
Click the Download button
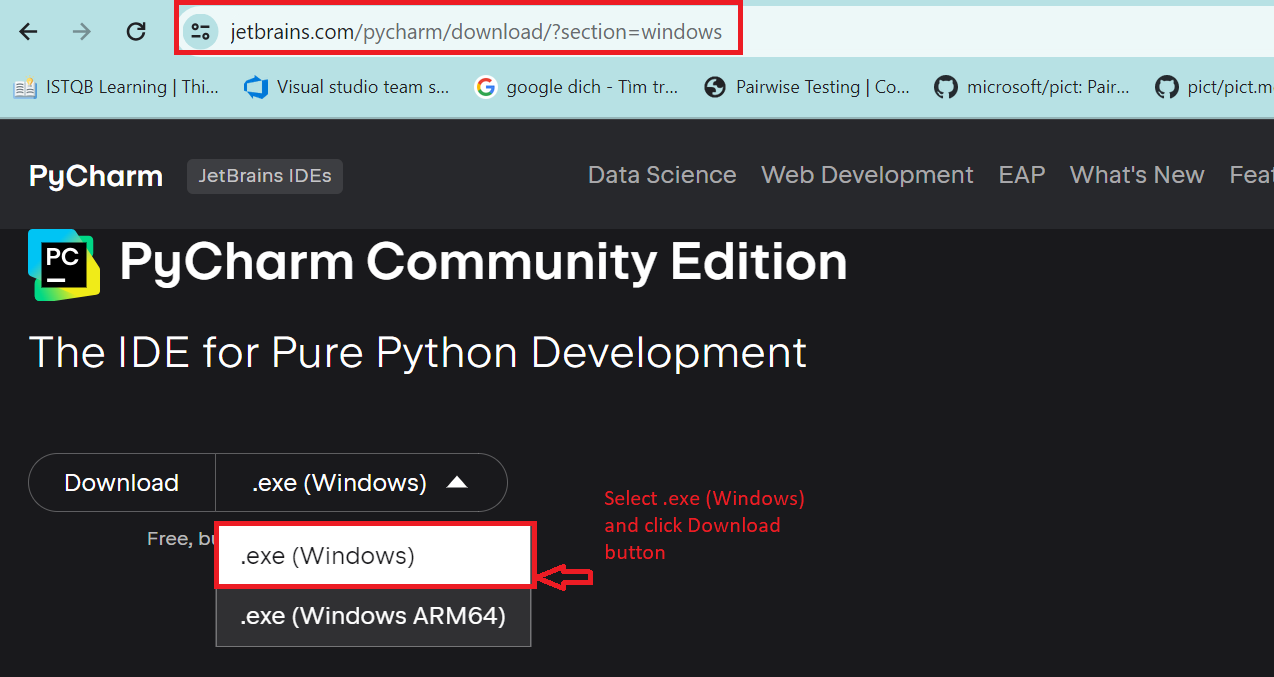[x=121, y=482]
